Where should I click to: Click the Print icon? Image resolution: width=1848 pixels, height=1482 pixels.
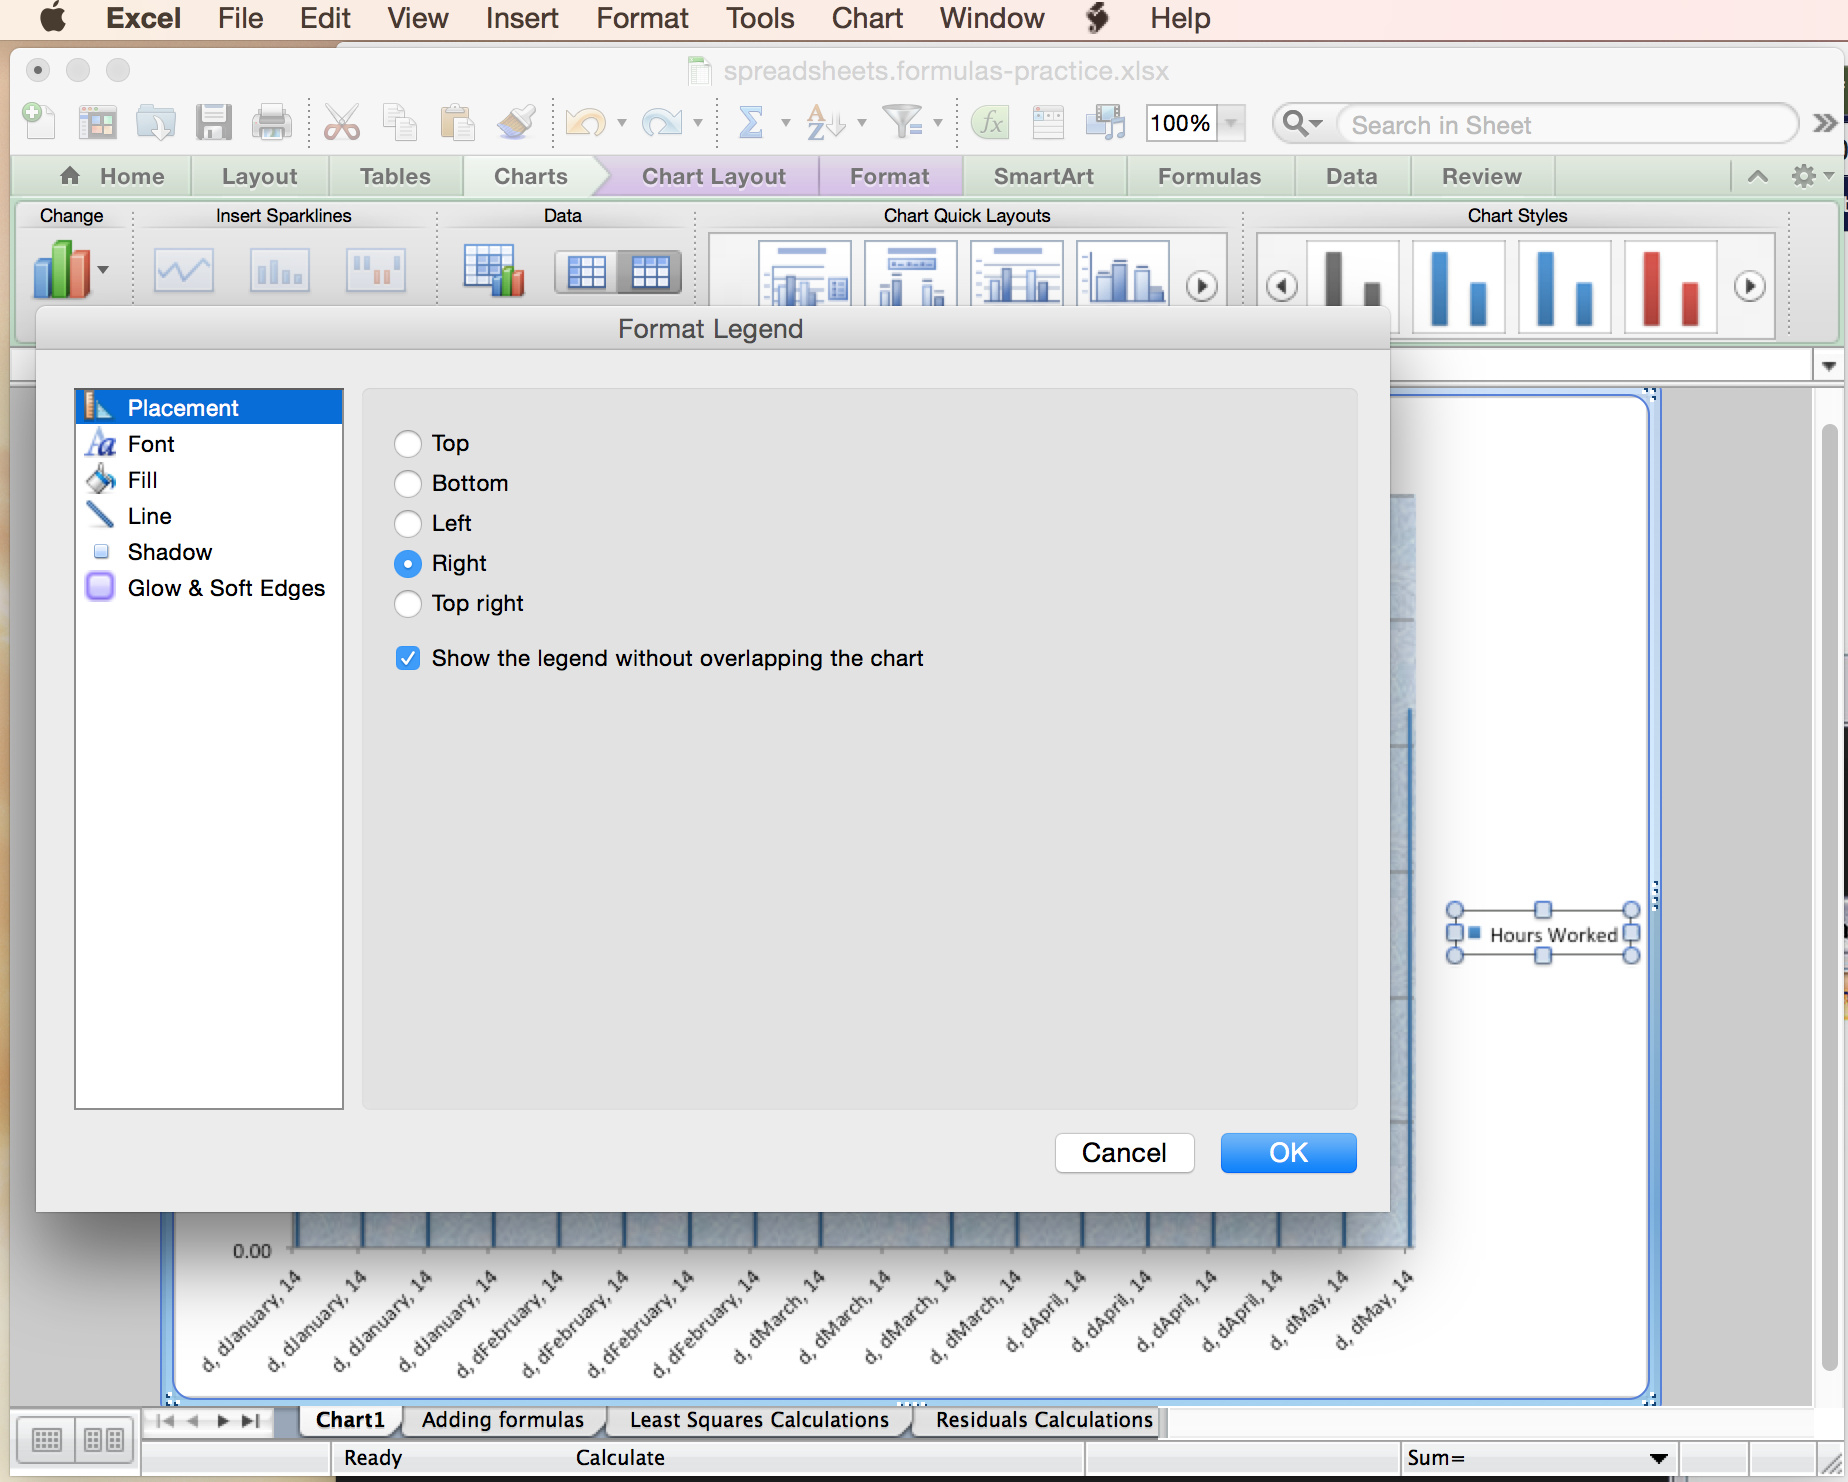(x=271, y=122)
